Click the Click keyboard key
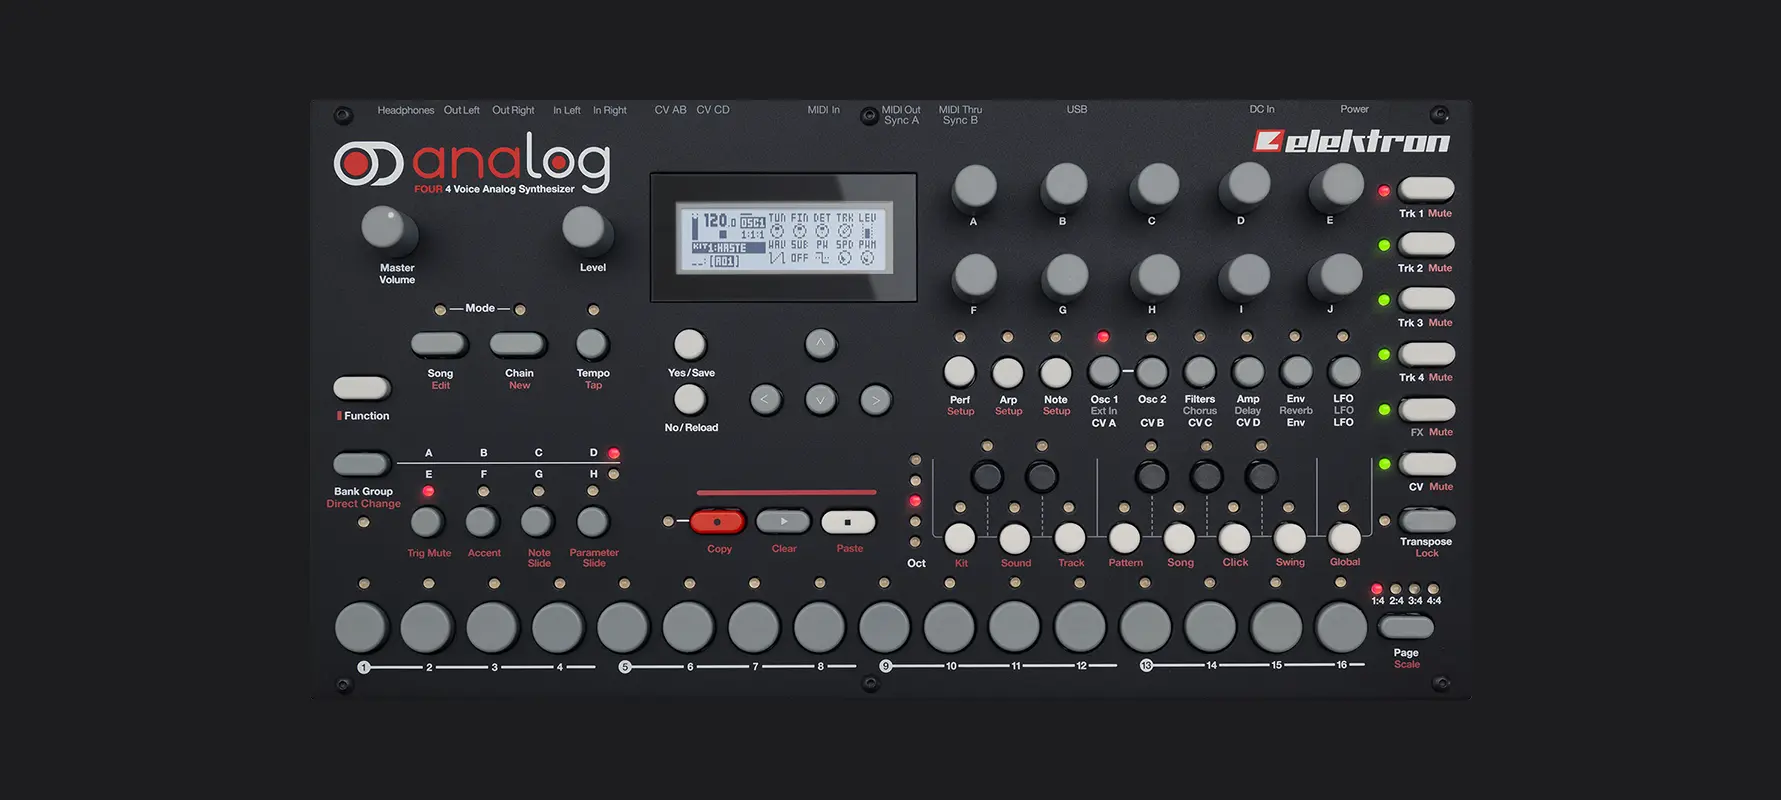 coord(1234,538)
